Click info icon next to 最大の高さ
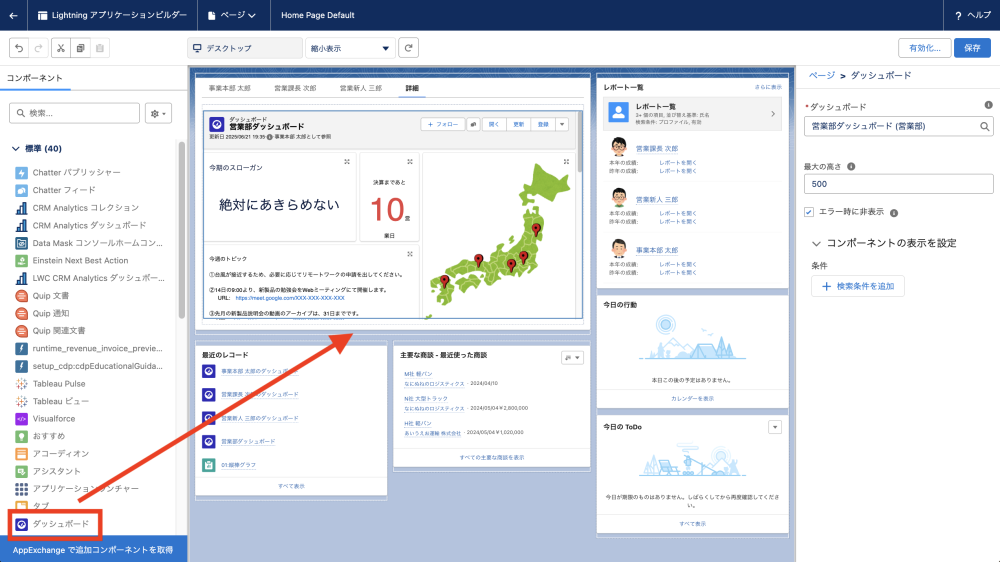Image resolution: width=1000 pixels, height=562 pixels. pyautogui.click(x=851, y=166)
